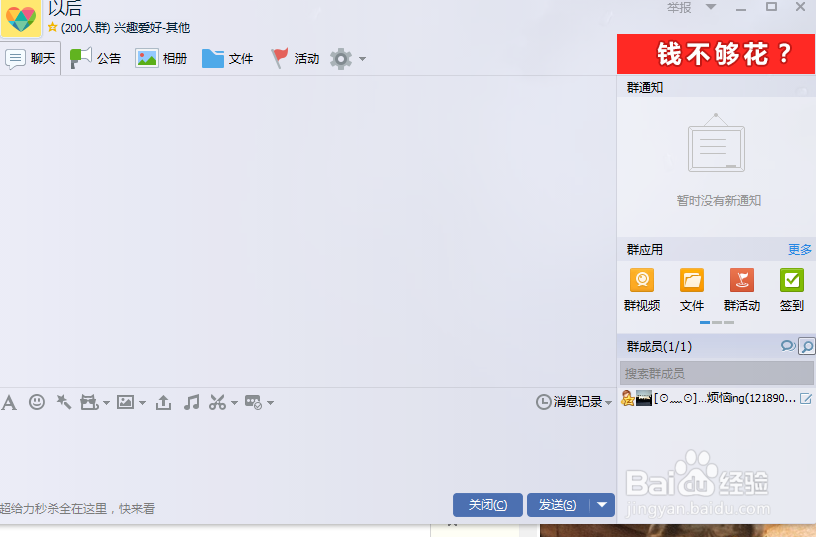
Task: Select member 烦恼ing(121890… in the list
Action: tap(717, 399)
